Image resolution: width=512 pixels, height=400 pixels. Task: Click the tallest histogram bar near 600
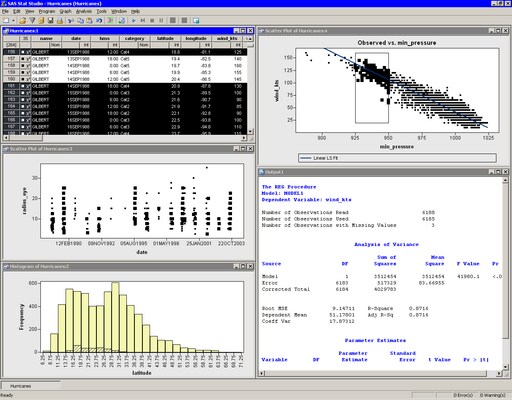[115, 317]
